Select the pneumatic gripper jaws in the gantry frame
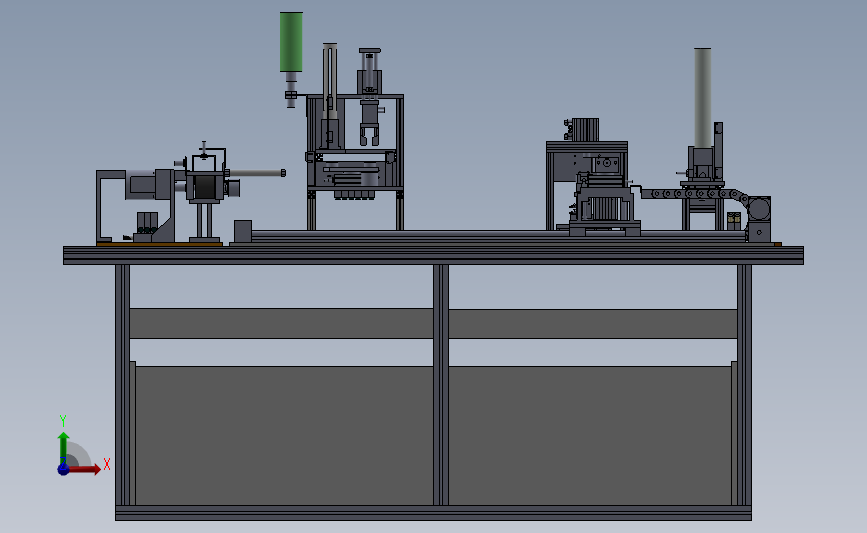The width and height of the screenshot is (867, 533). tap(369, 134)
